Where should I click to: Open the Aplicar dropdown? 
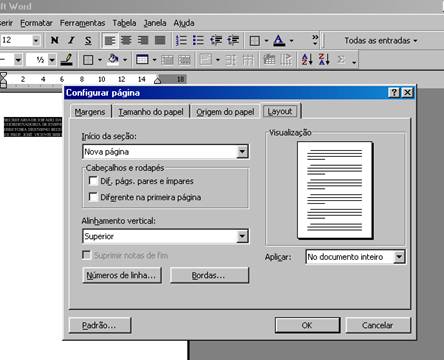click(x=399, y=257)
